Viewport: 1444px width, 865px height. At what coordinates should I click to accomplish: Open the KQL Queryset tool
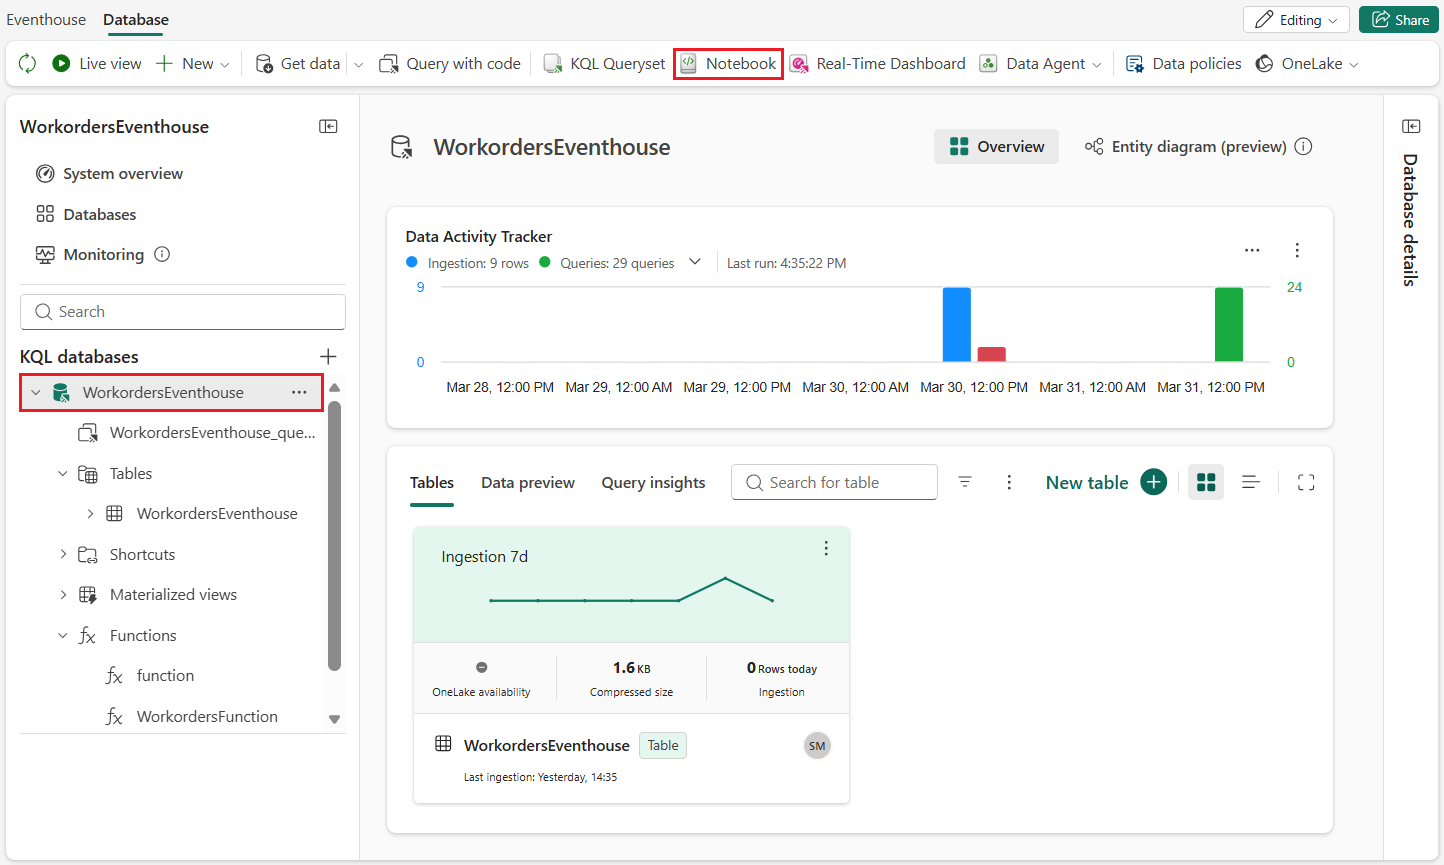(604, 64)
